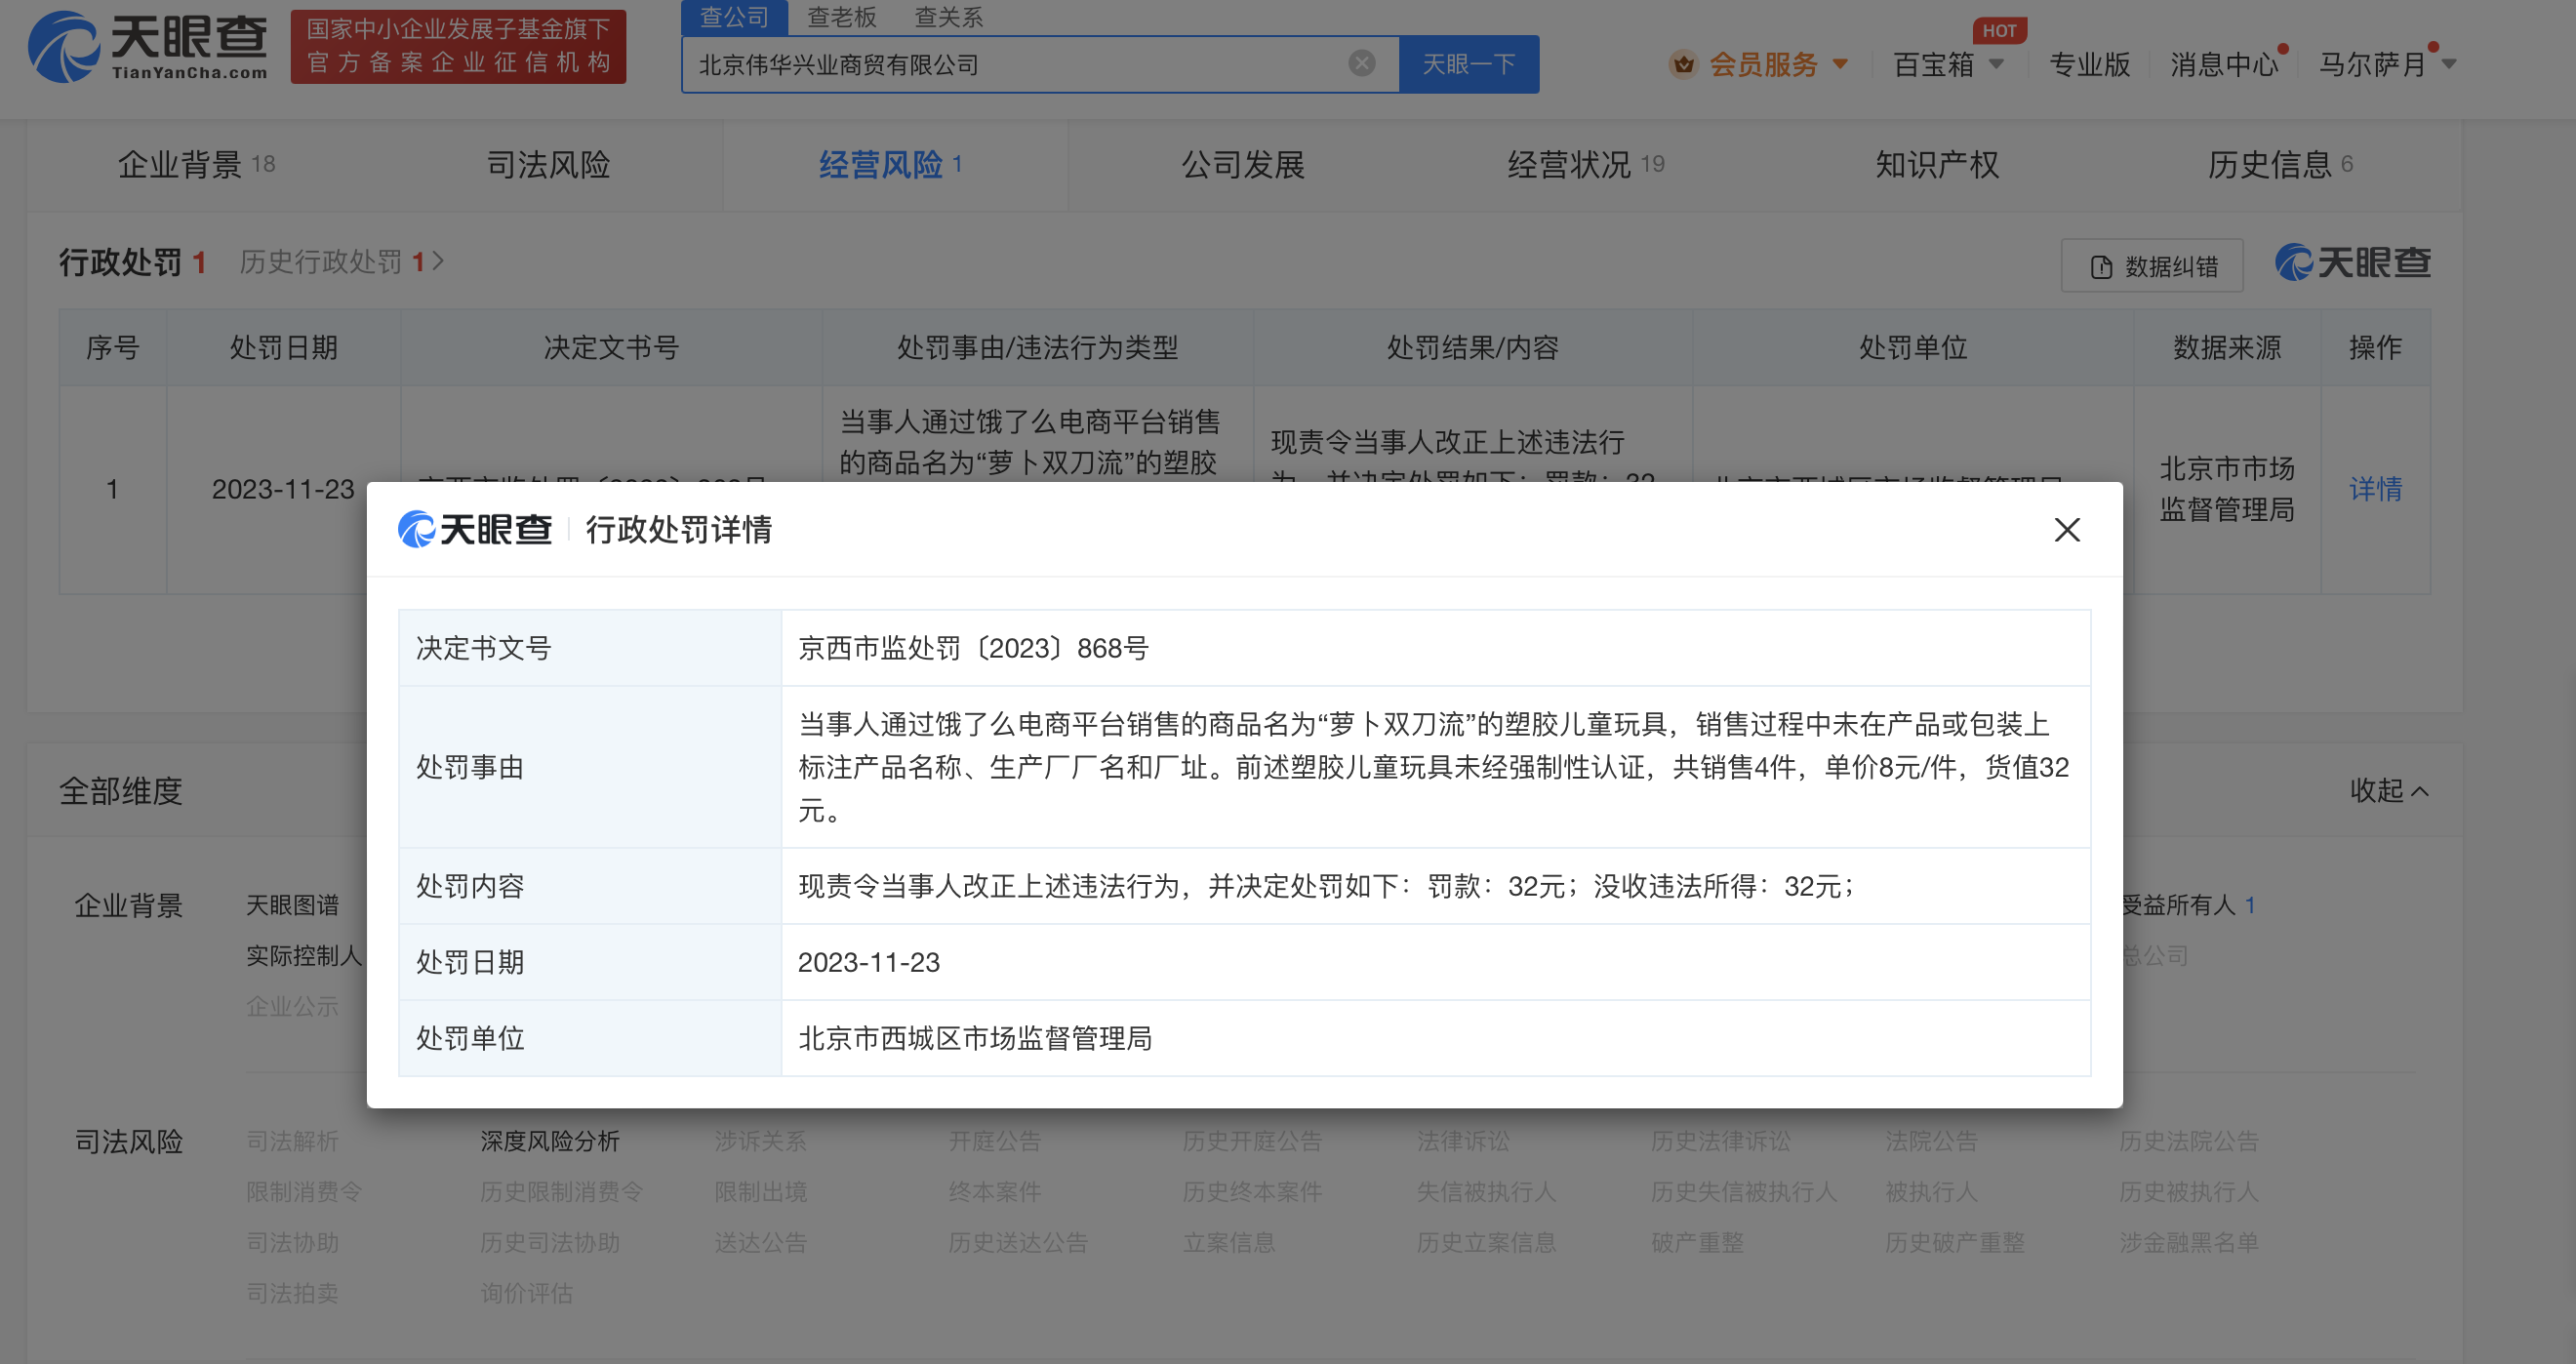
Task: Click the 处罚事由 reason text in dialog
Action: [x=1434, y=767]
